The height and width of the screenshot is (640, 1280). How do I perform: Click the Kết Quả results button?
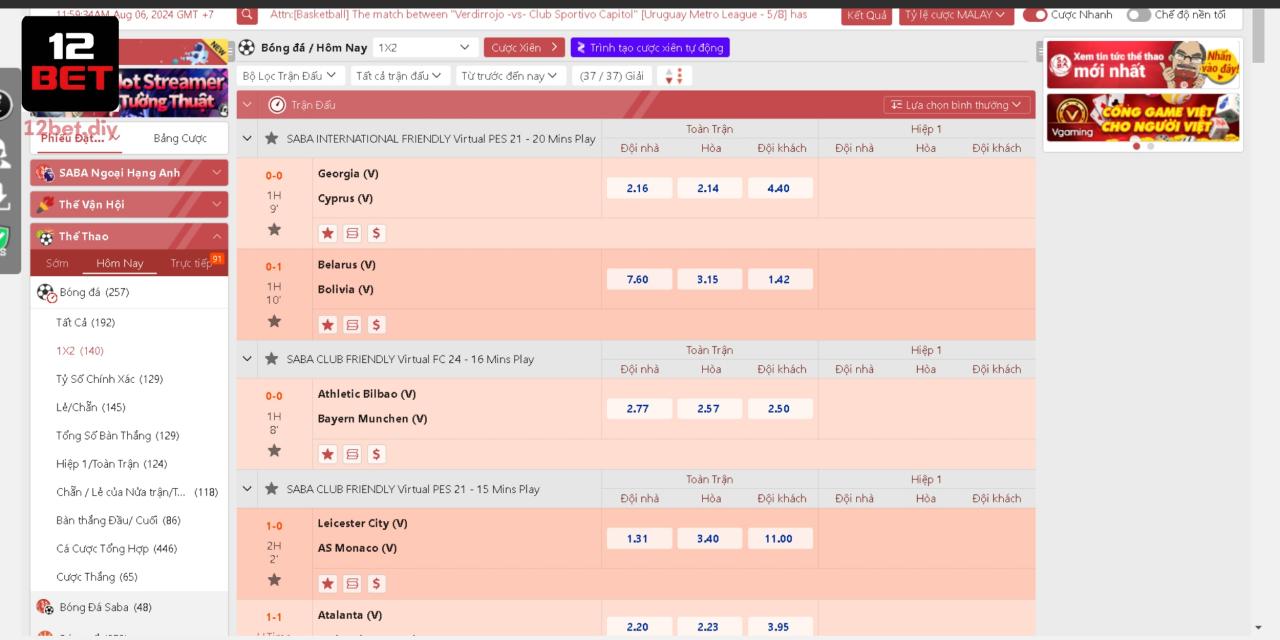click(866, 15)
